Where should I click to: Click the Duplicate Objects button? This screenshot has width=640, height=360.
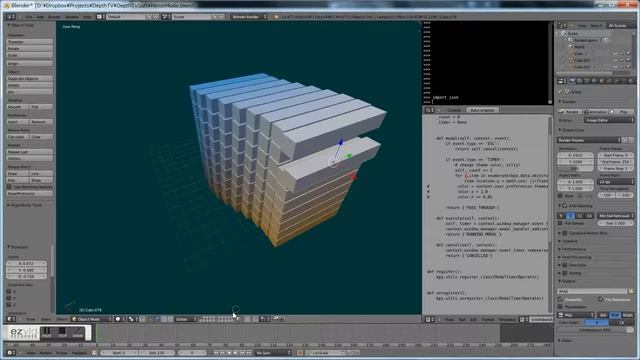(29, 78)
